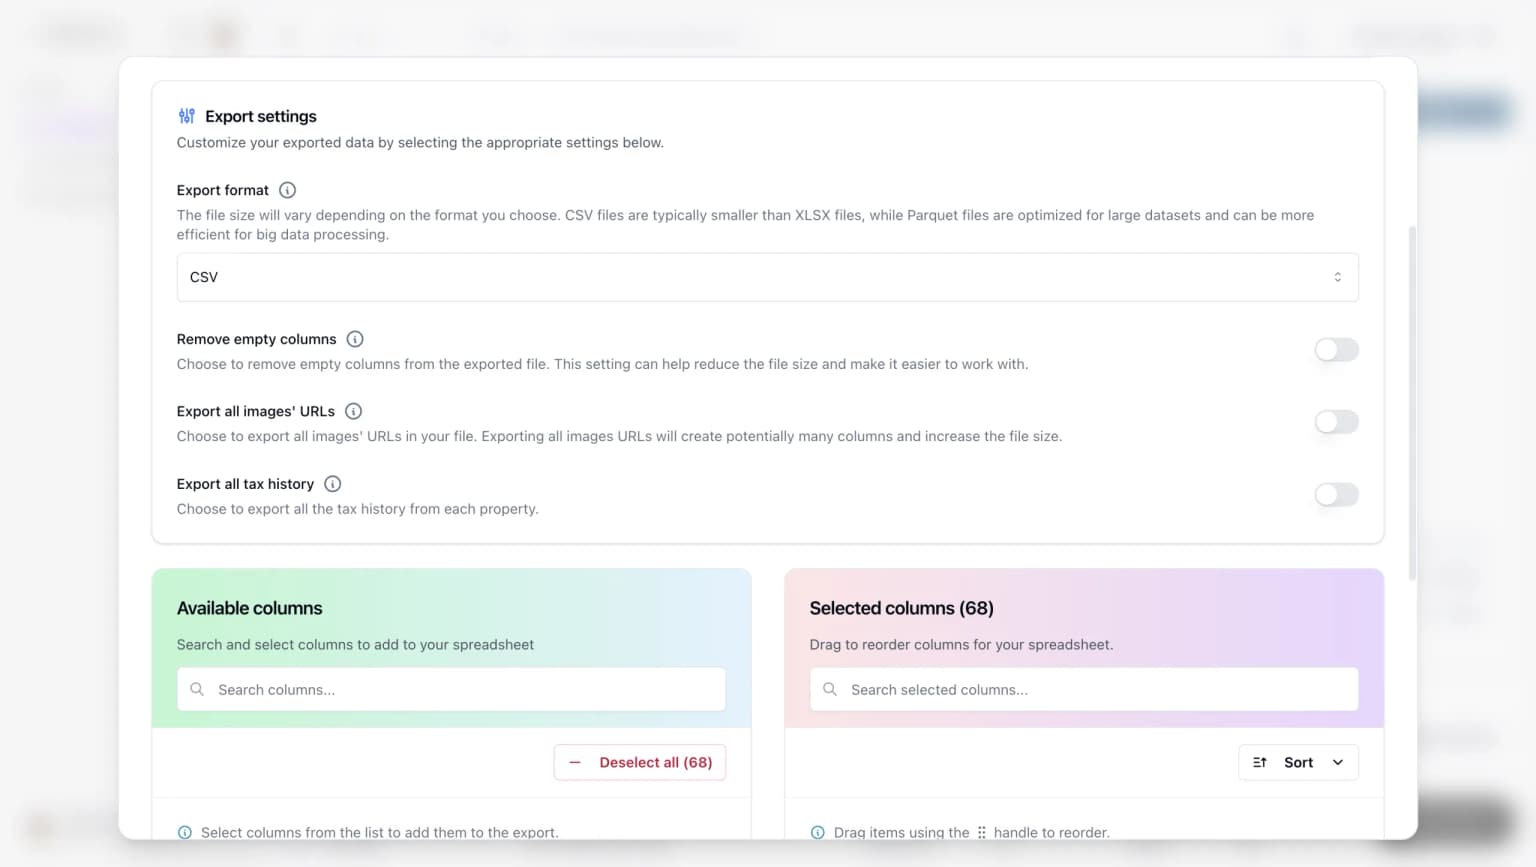Click 'Choose to export all the tax history' text

pos(358,509)
